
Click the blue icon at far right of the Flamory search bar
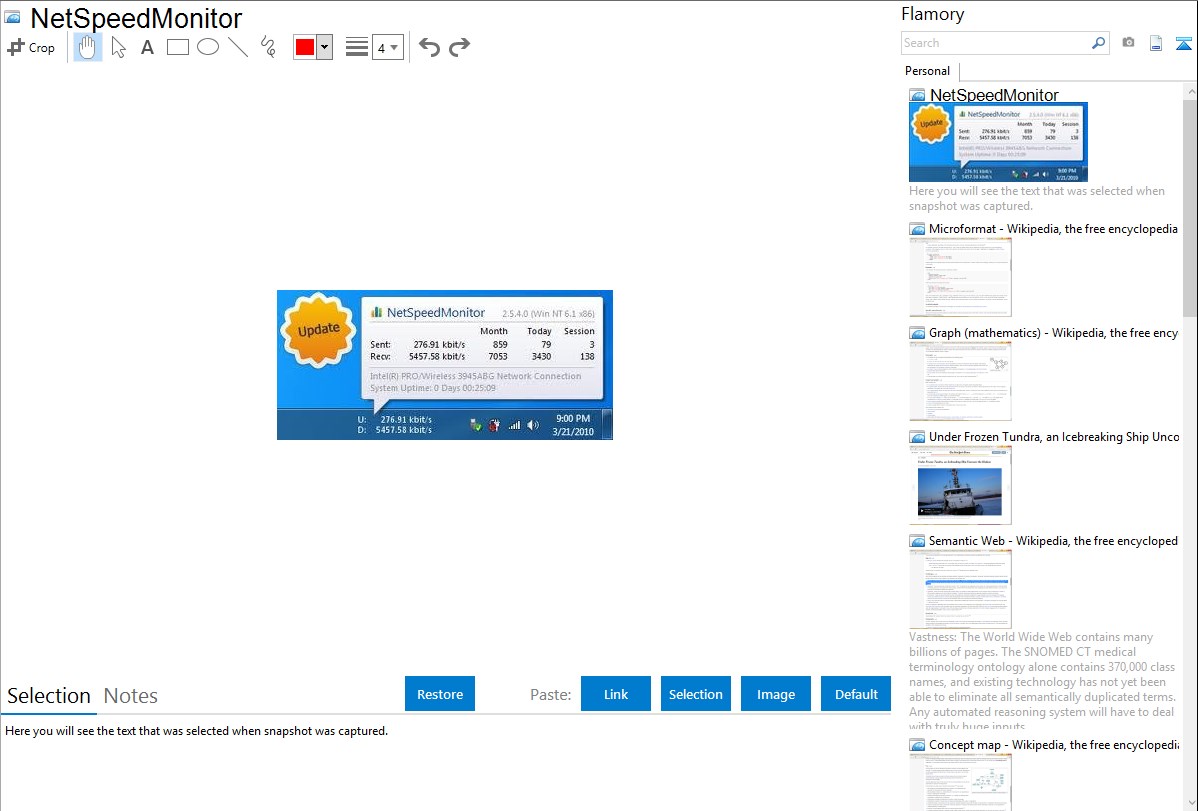tap(1183, 43)
